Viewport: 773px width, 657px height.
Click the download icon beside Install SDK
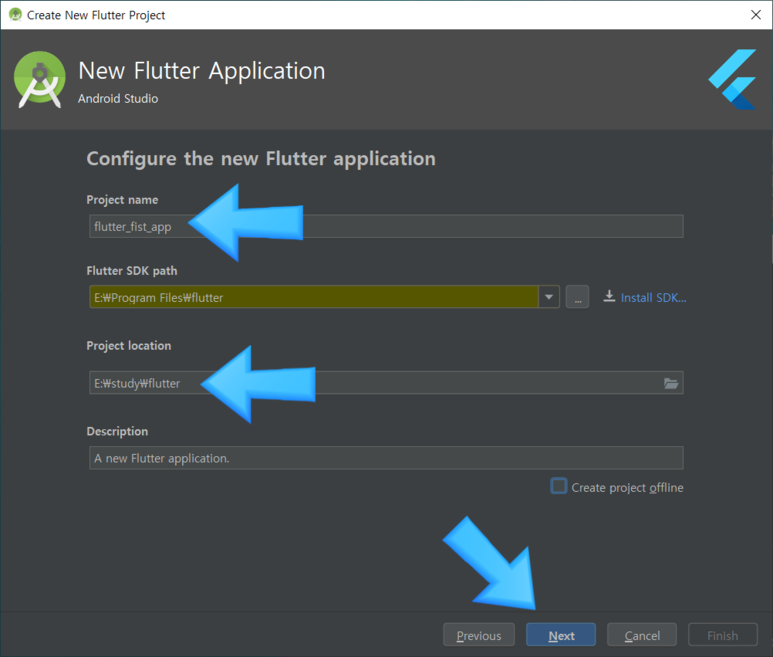tap(609, 296)
